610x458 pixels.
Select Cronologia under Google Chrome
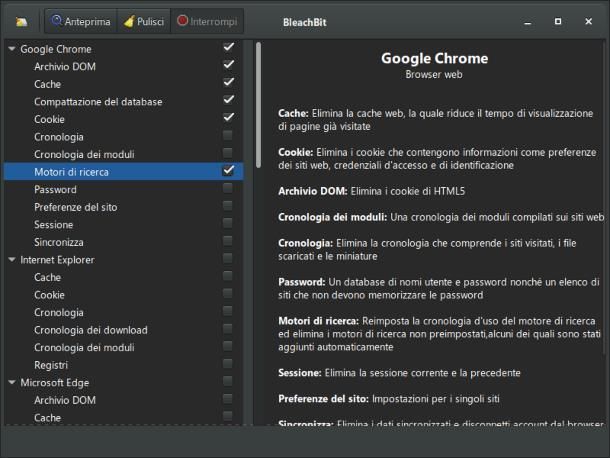124,137
